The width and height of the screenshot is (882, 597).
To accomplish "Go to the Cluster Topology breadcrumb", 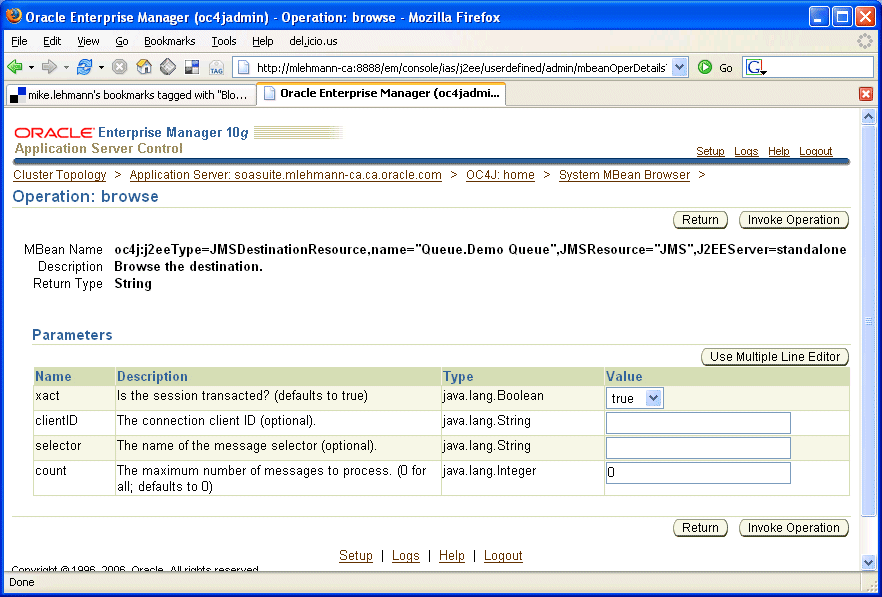I will coord(60,175).
